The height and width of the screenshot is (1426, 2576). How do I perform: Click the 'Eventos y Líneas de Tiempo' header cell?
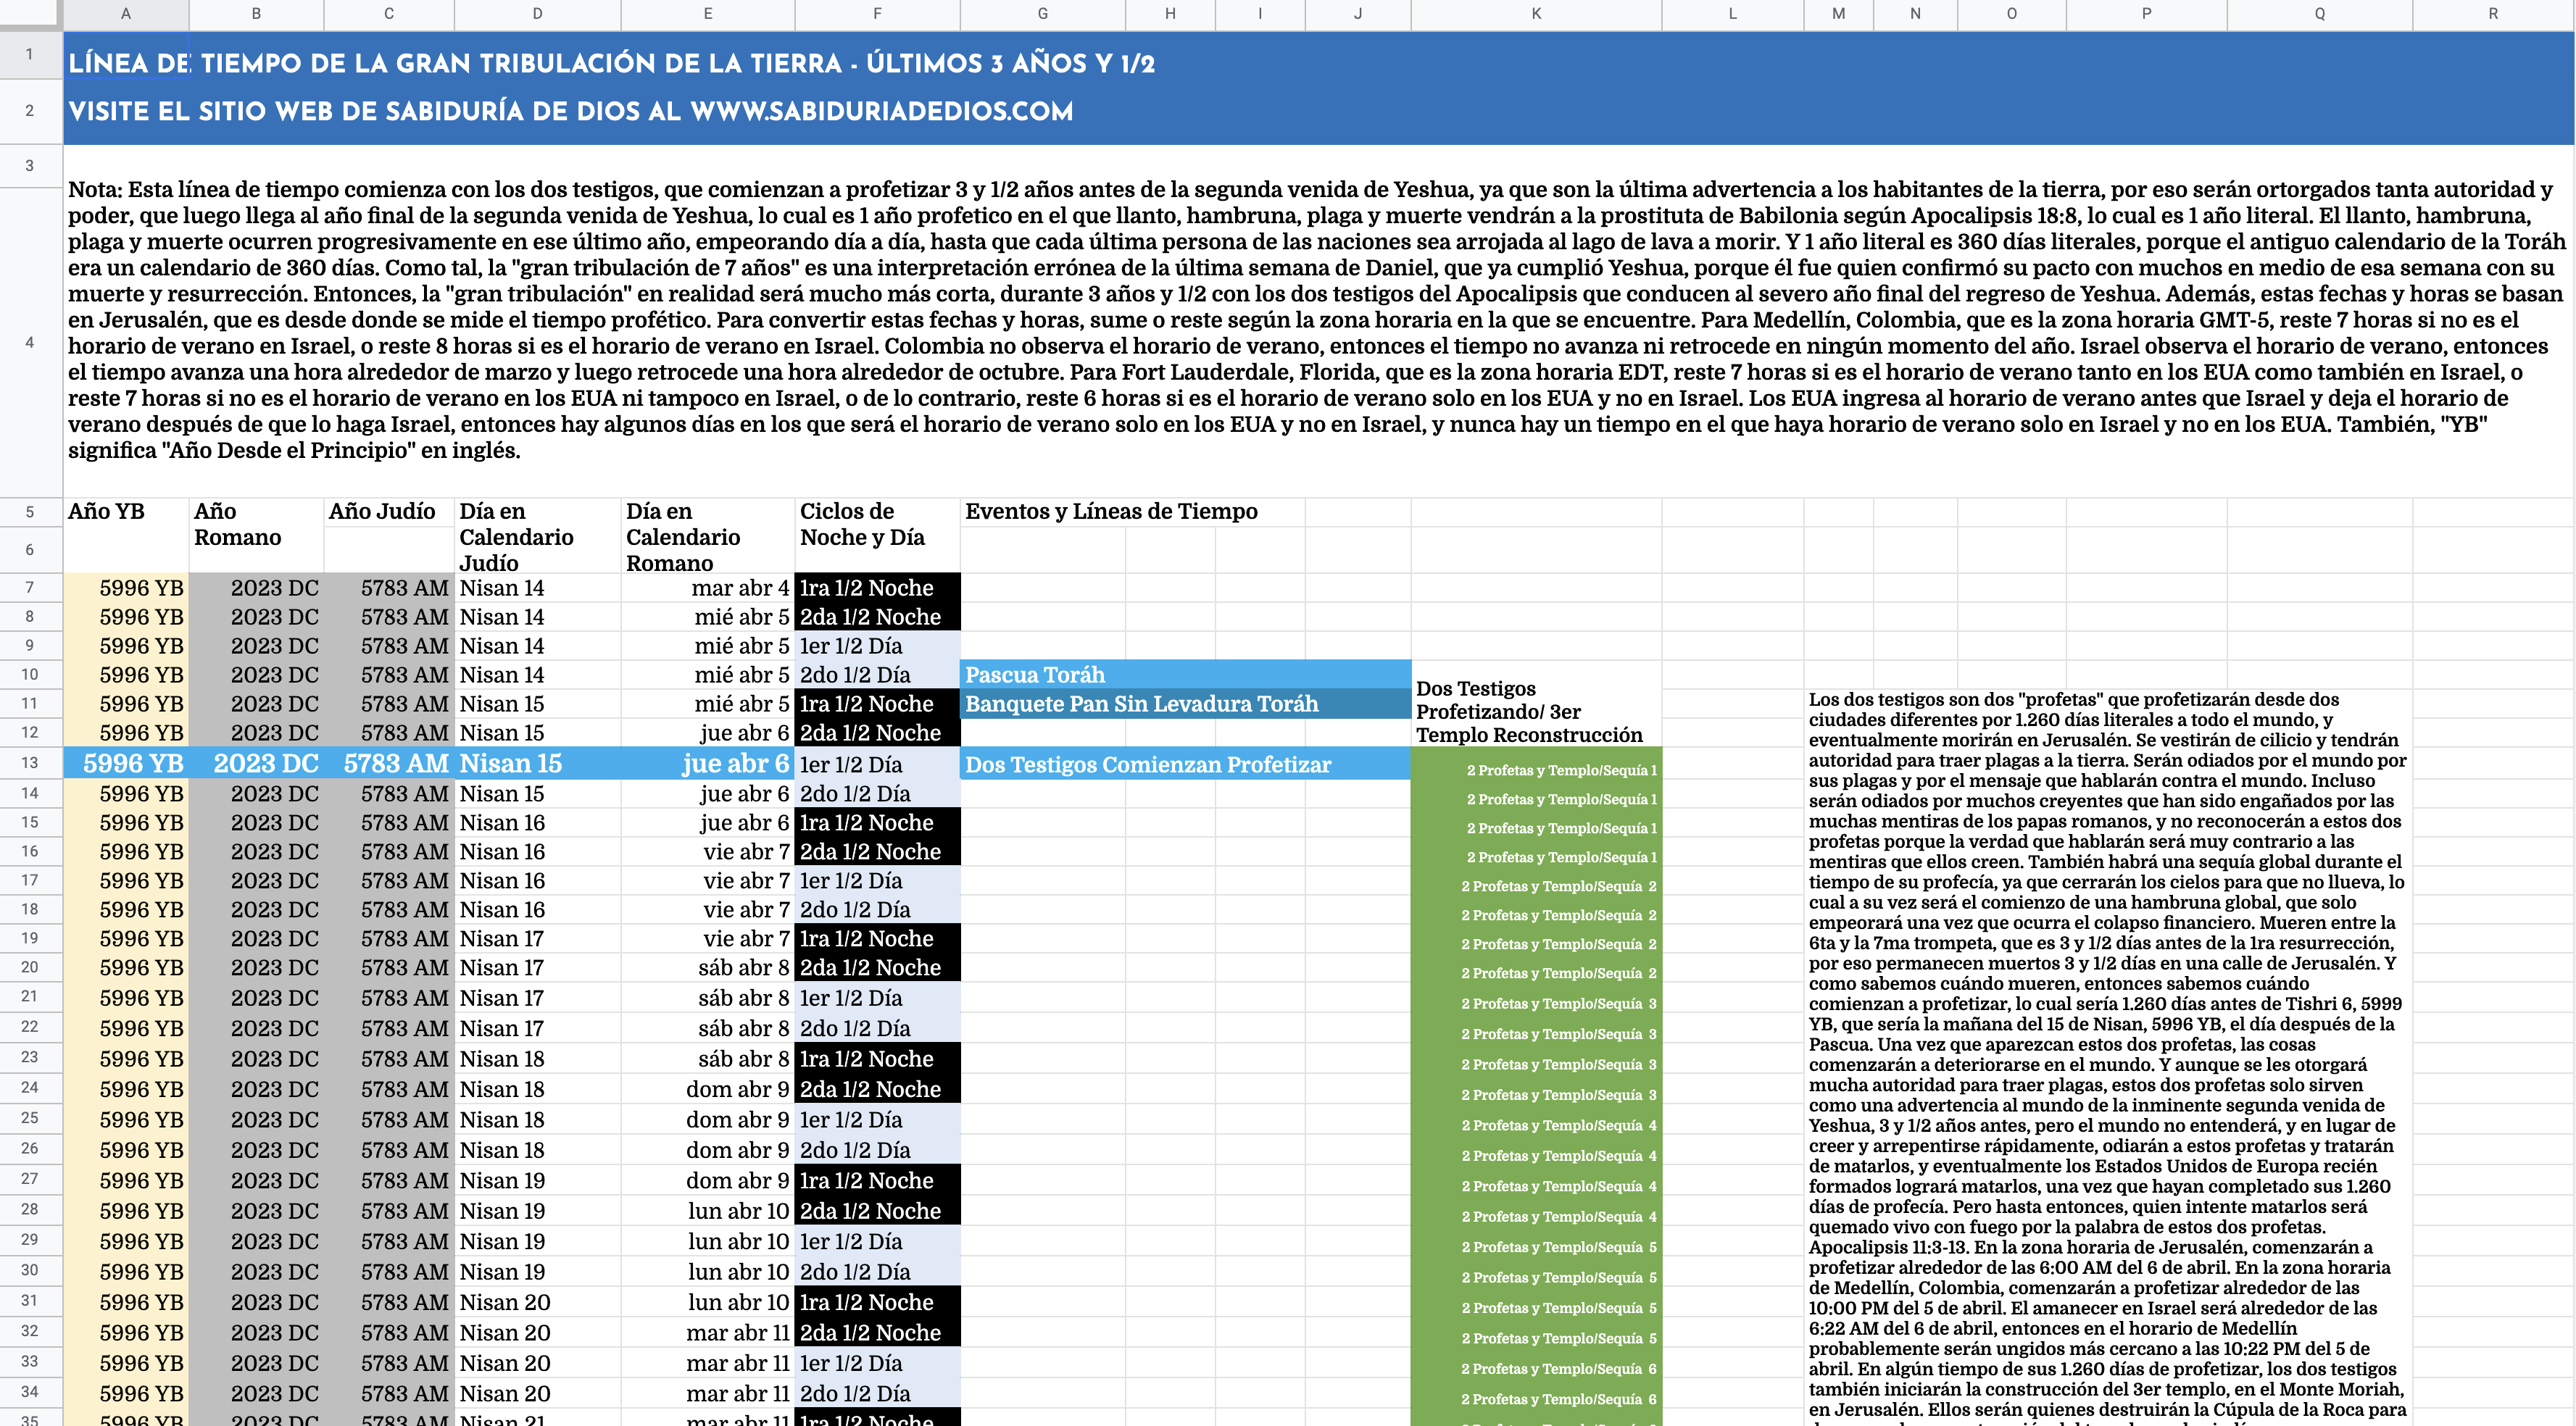1111,511
